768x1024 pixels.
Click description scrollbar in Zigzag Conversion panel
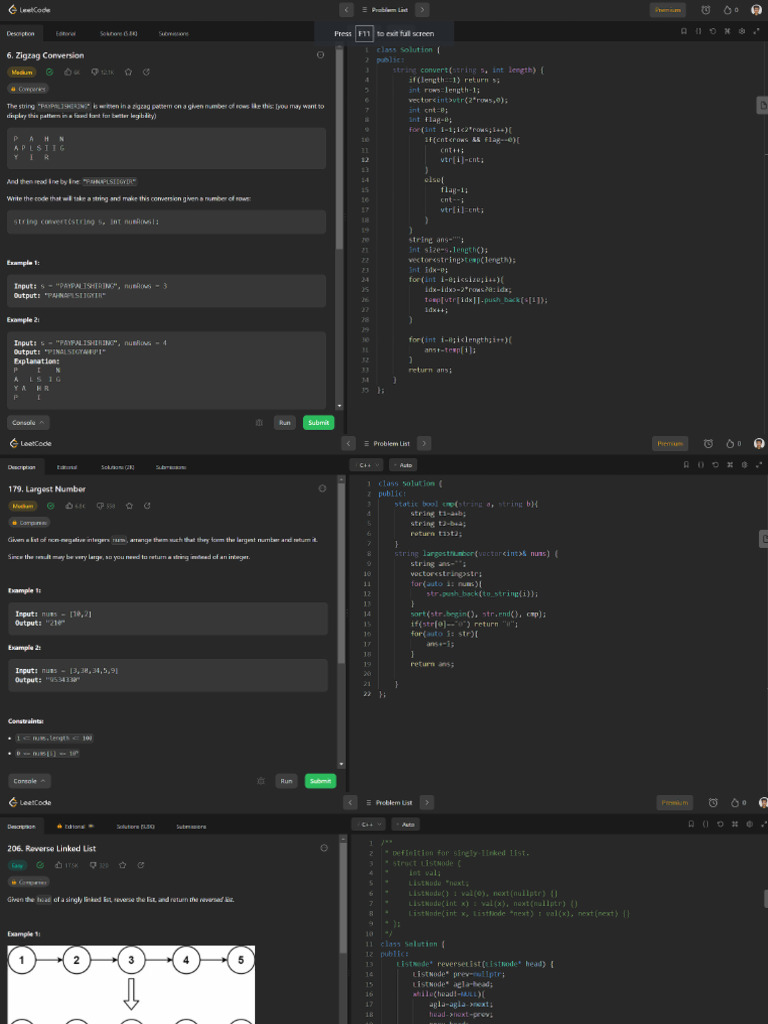click(339, 150)
